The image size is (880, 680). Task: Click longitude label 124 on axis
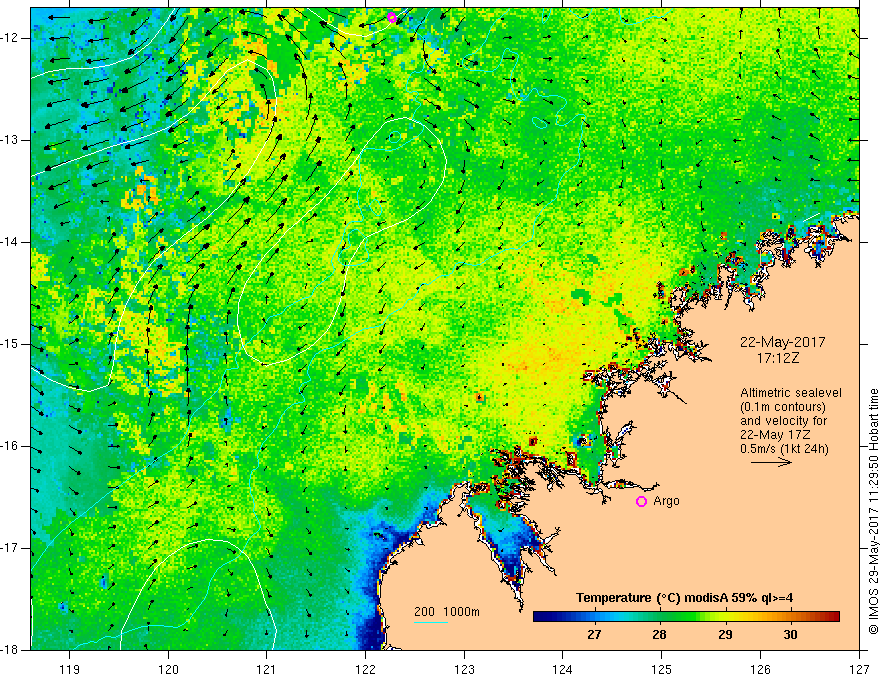coord(563,669)
